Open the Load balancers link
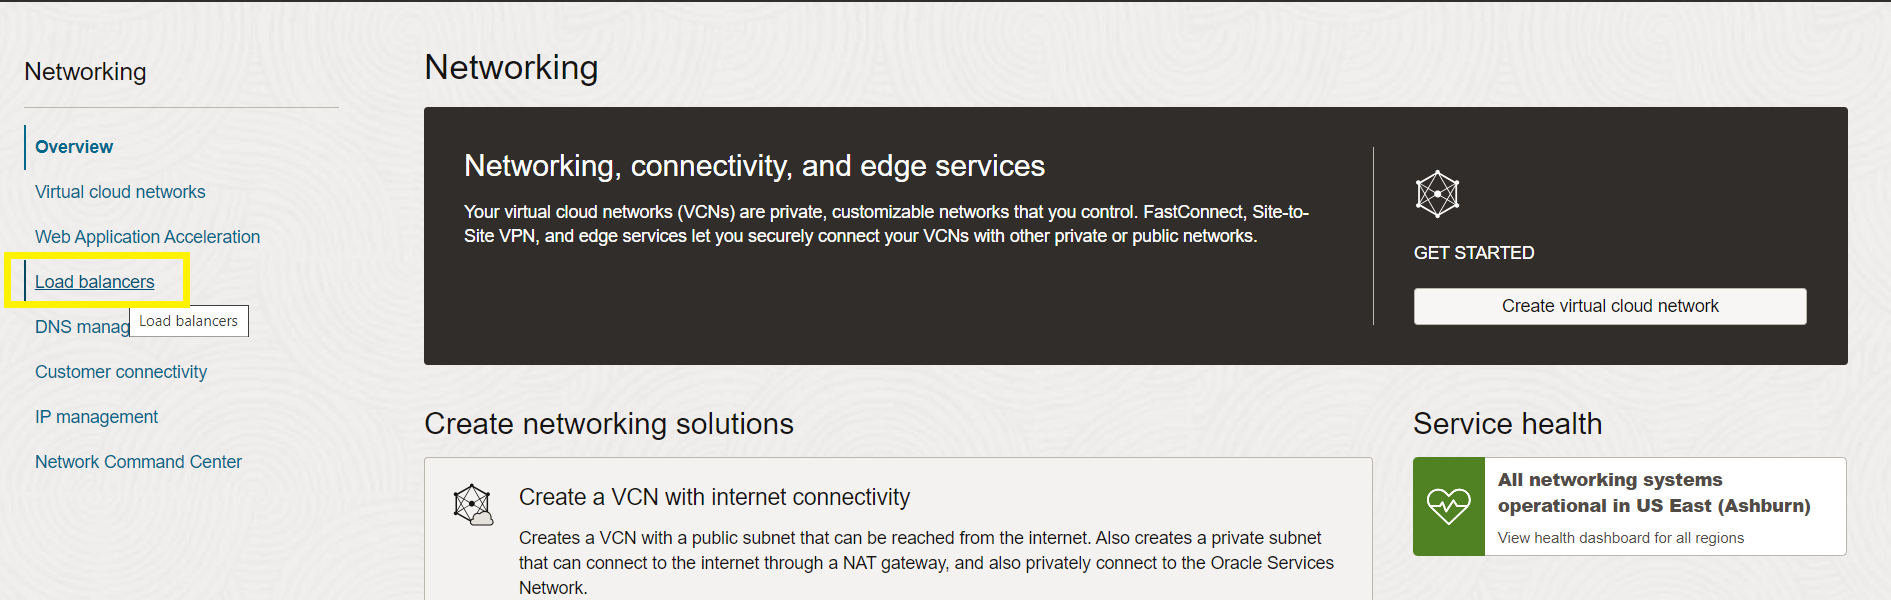Screen dimensions: 1891x600 94,282
